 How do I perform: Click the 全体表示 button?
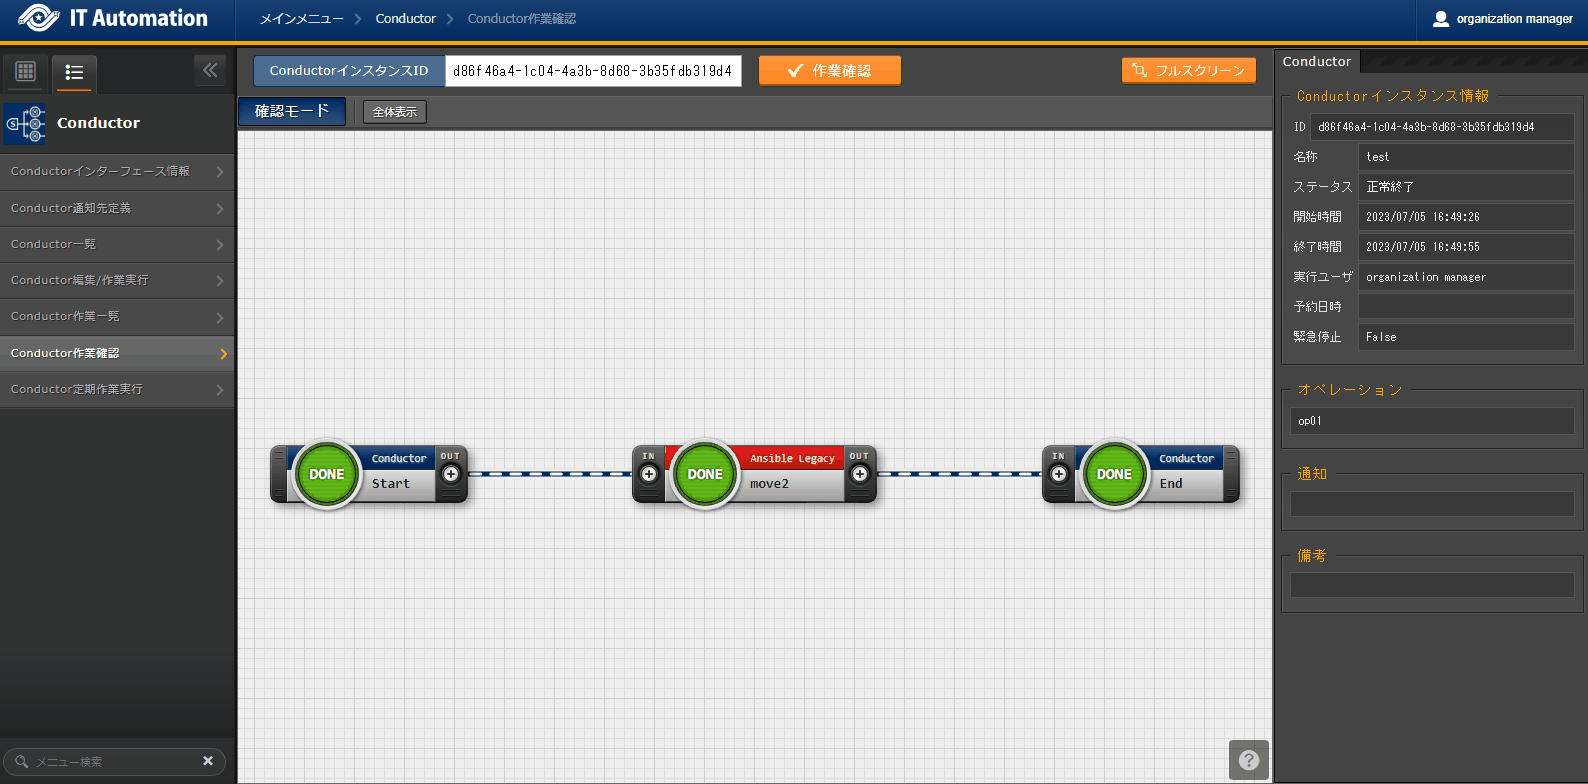(x=394, y=112)
